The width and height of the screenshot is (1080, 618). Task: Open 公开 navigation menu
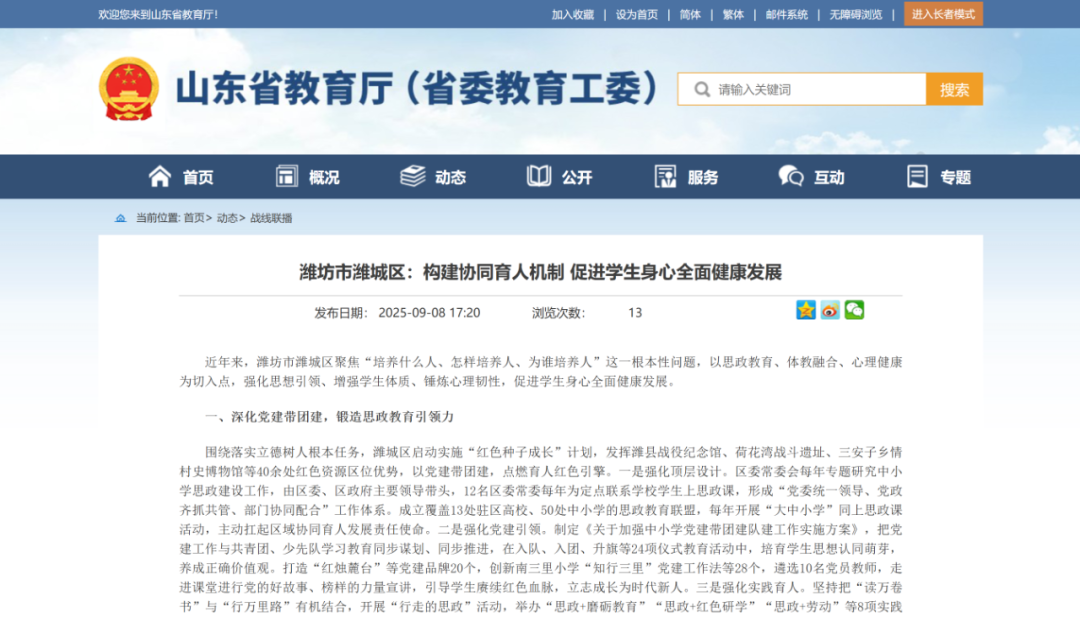point(577,178)
